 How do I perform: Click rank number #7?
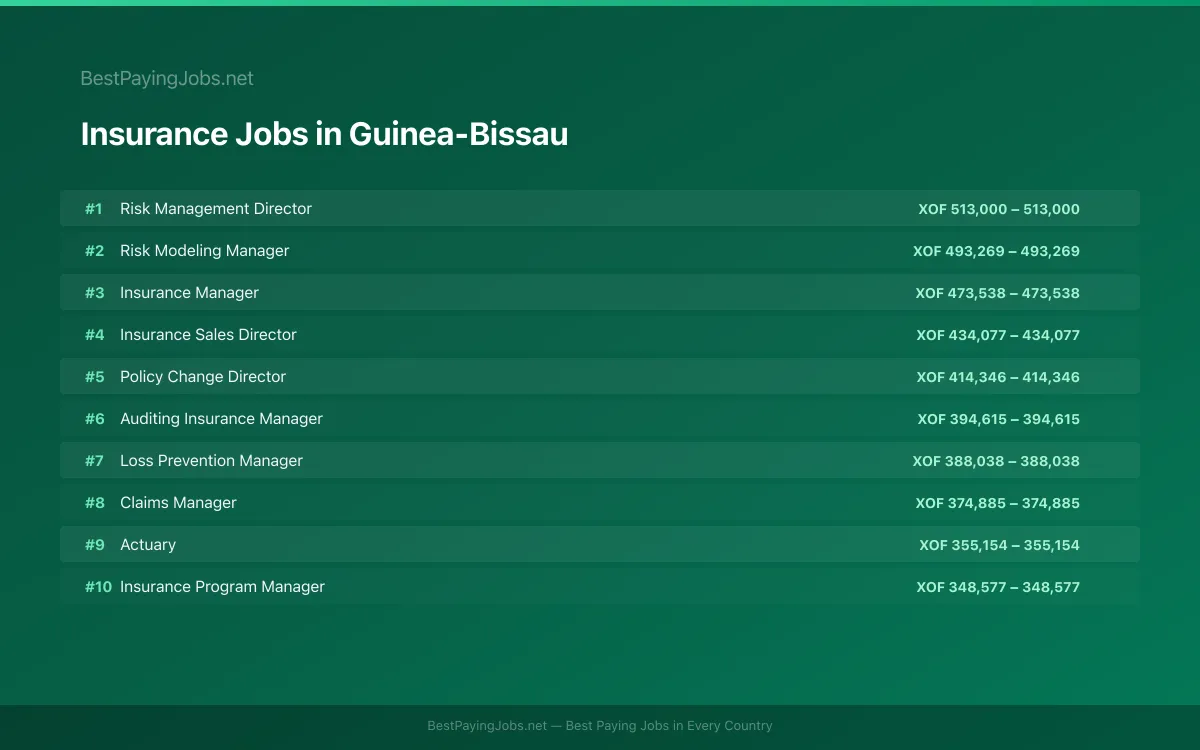(x=94, y=461)
